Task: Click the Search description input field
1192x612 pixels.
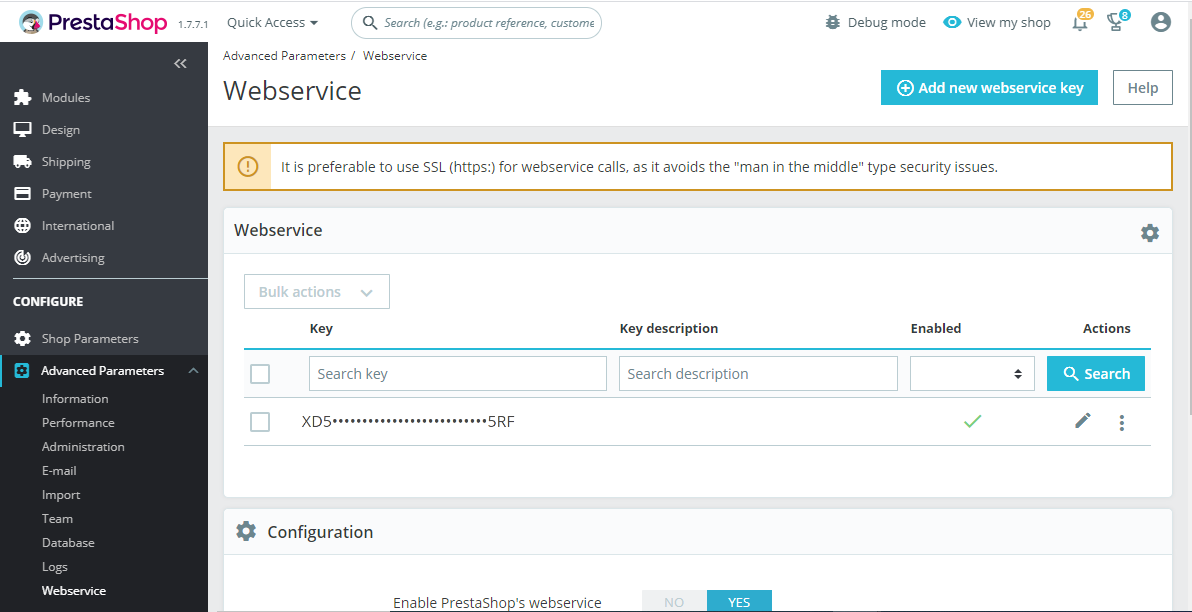Action: point(758,373)
